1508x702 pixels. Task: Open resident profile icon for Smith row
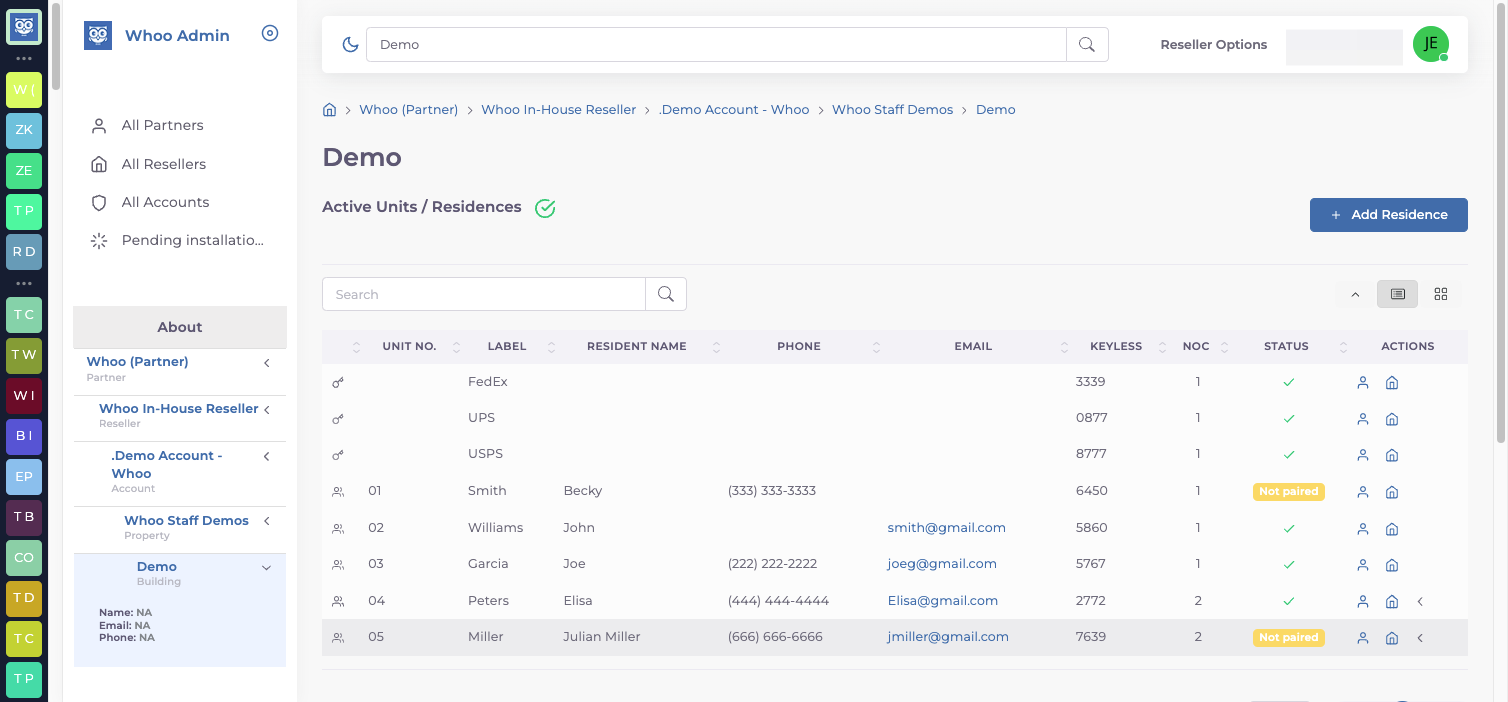click(1362, 492)
